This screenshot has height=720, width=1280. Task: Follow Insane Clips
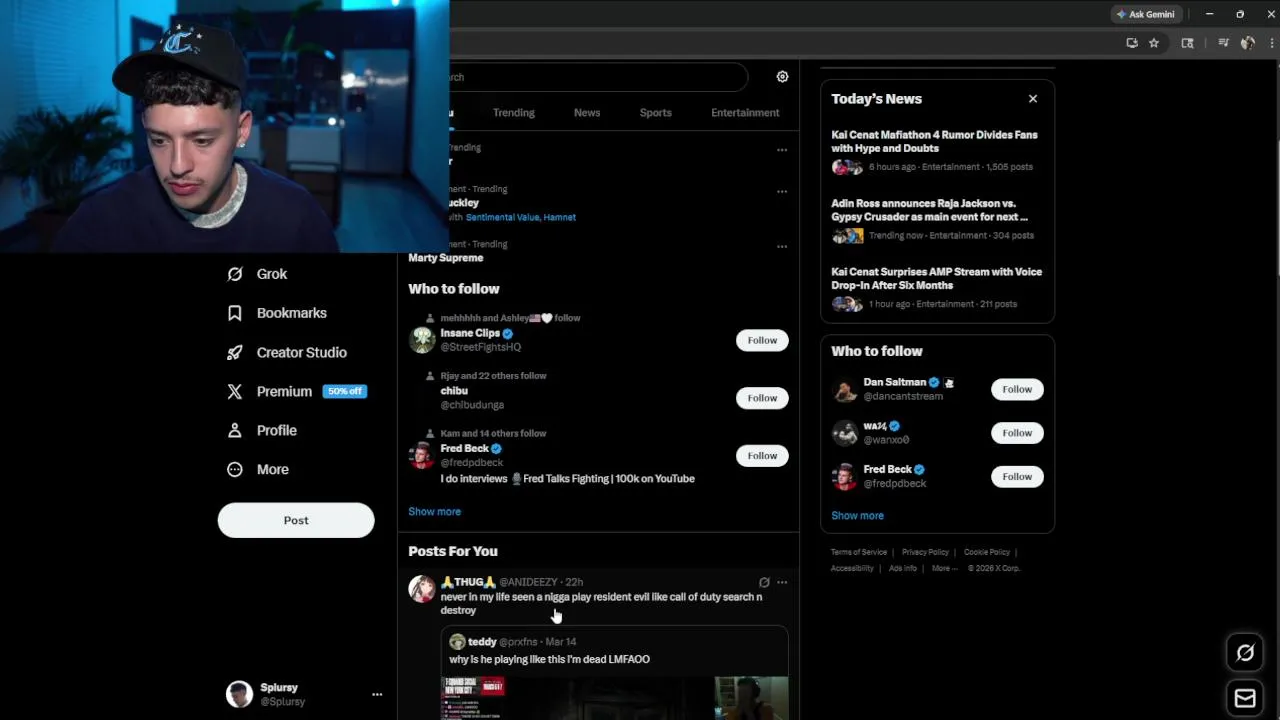762,340
